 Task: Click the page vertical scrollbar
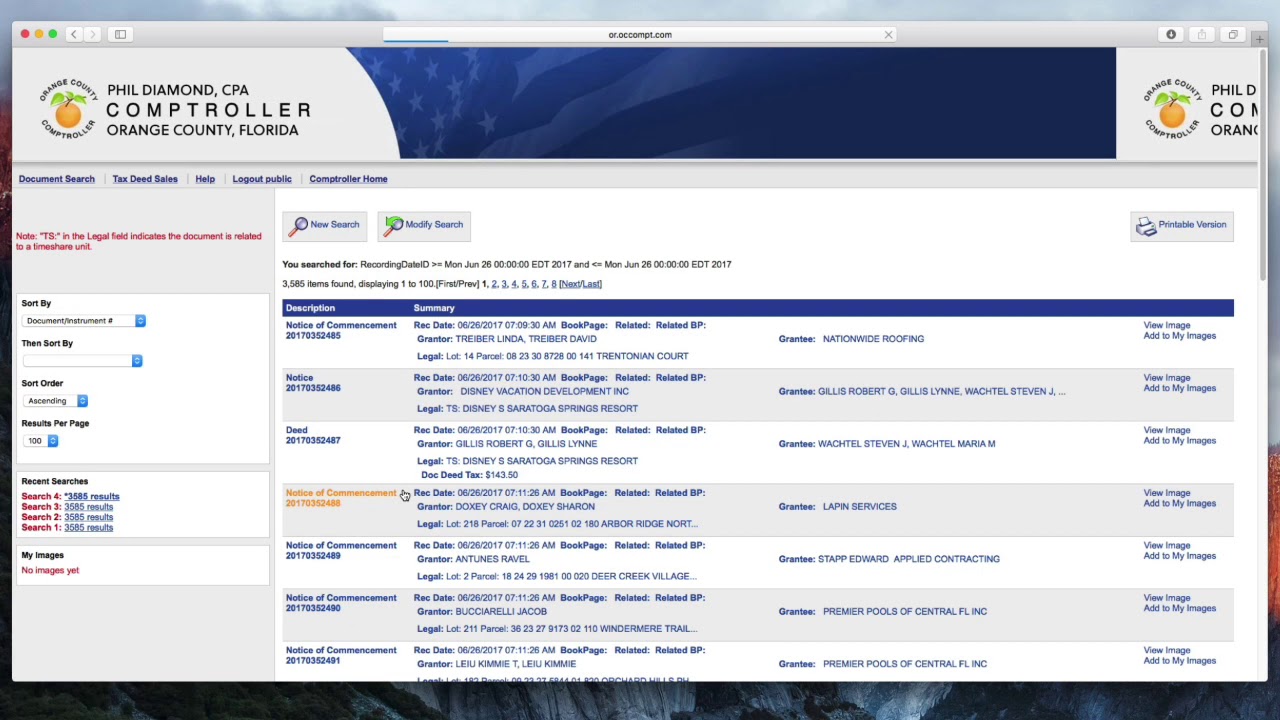pos(1262,165)
